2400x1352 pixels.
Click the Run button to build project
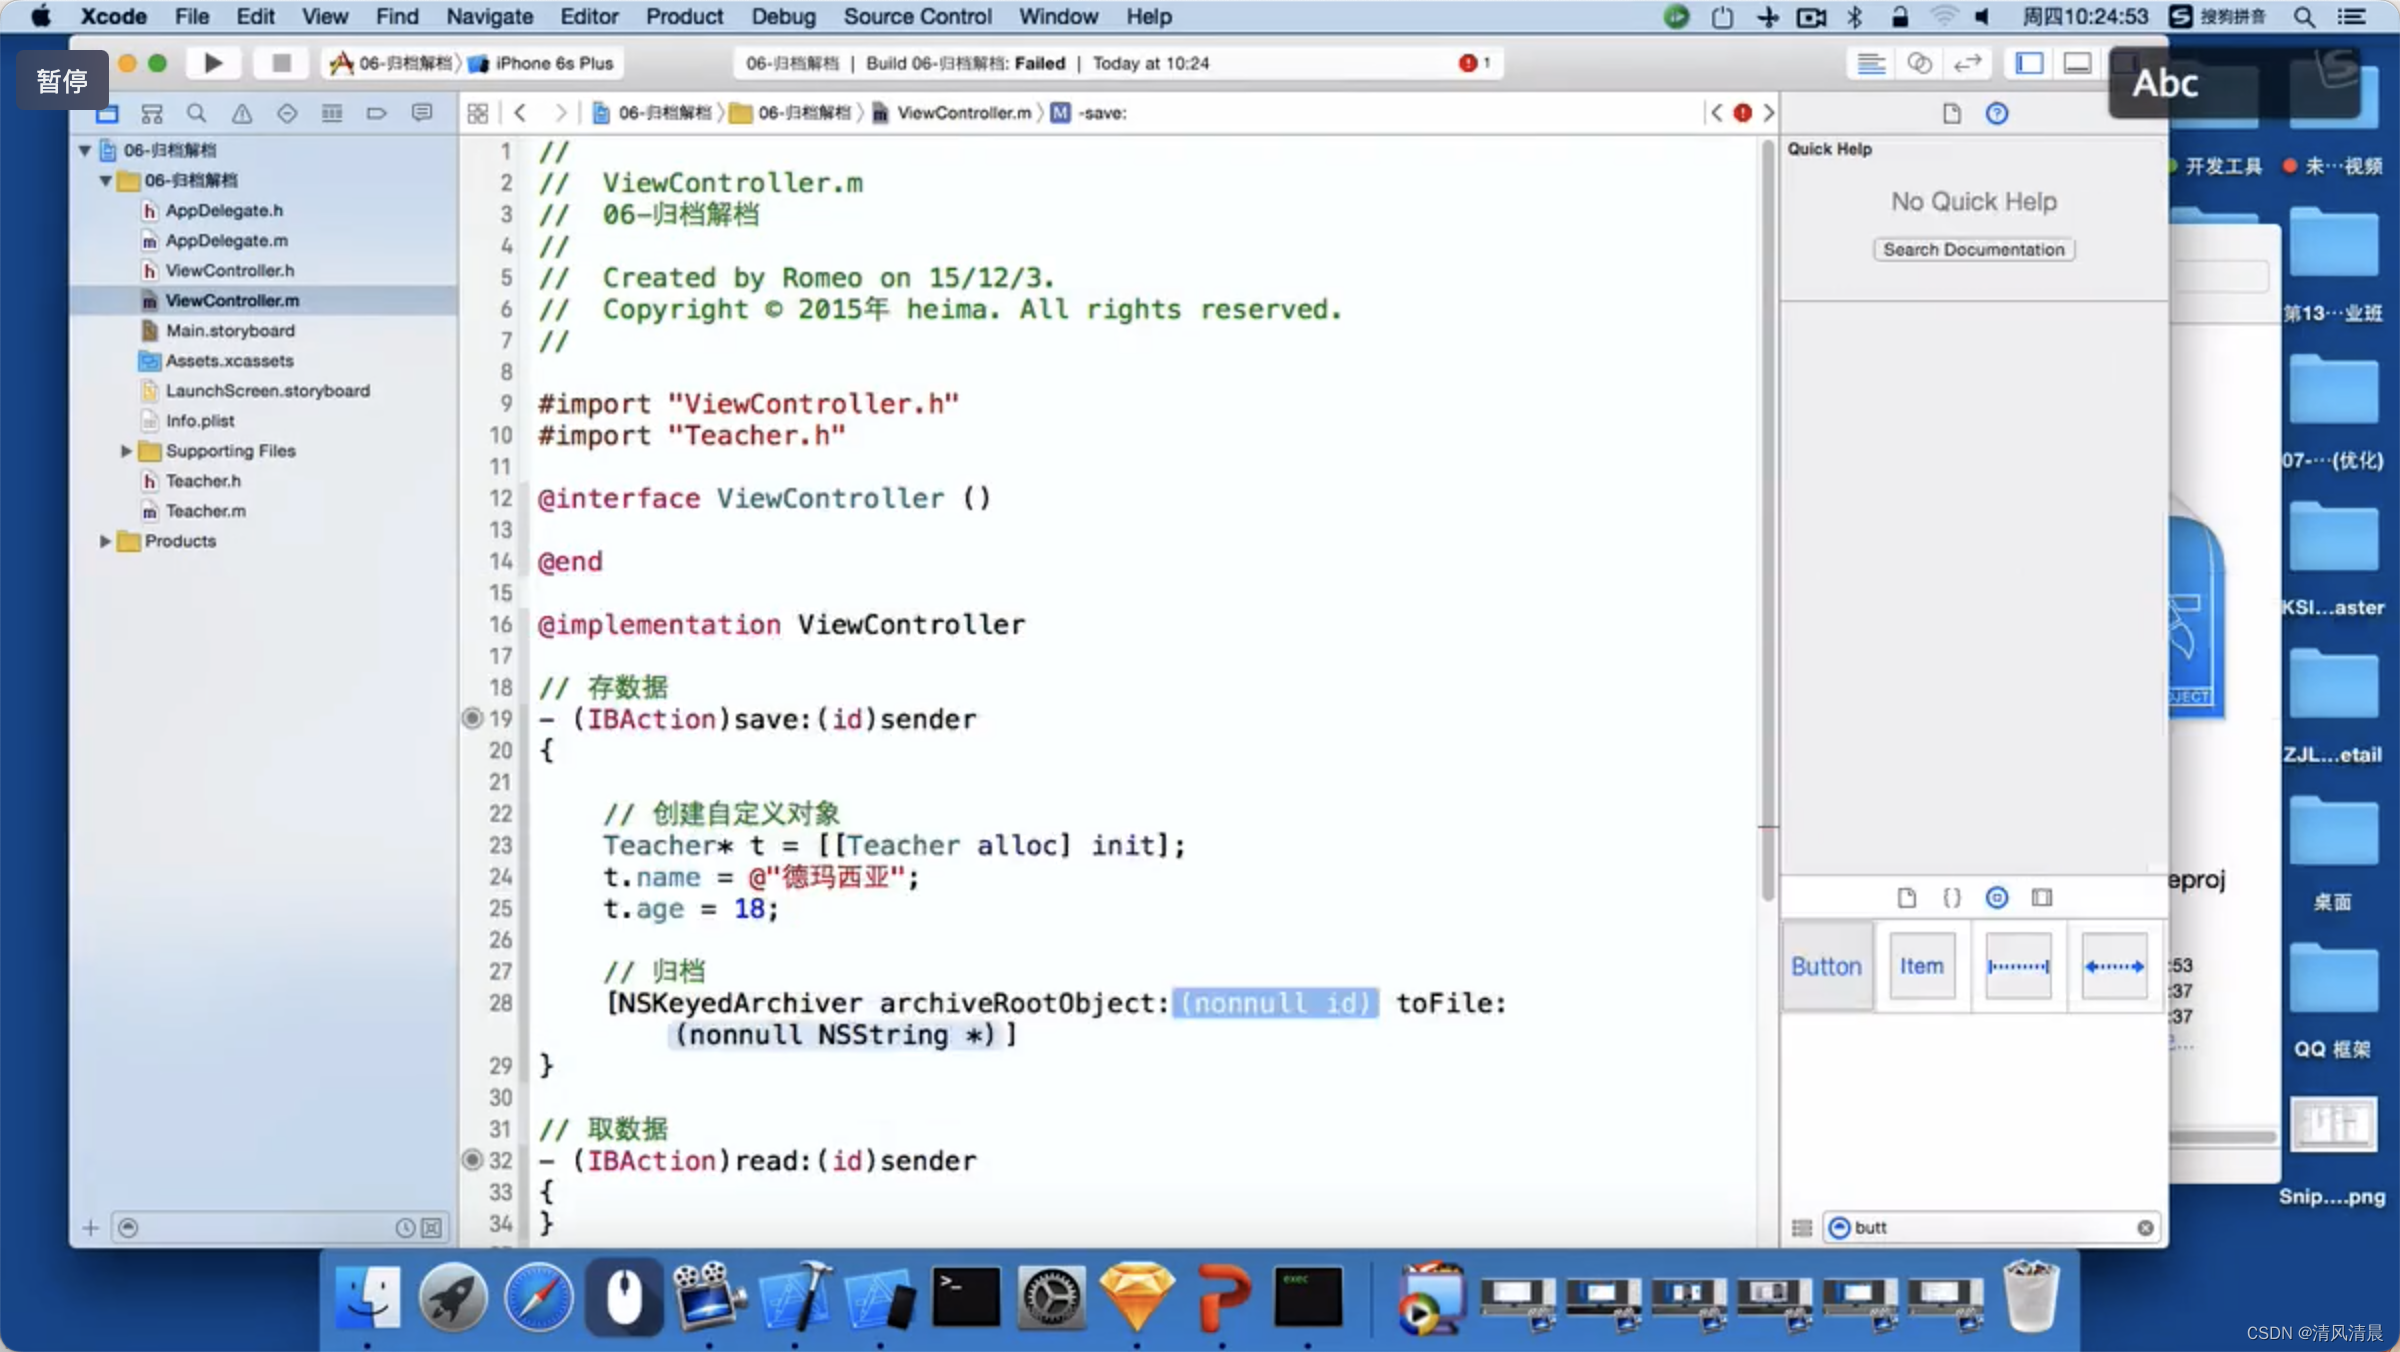pyautogui.click(x=213, y=63)
